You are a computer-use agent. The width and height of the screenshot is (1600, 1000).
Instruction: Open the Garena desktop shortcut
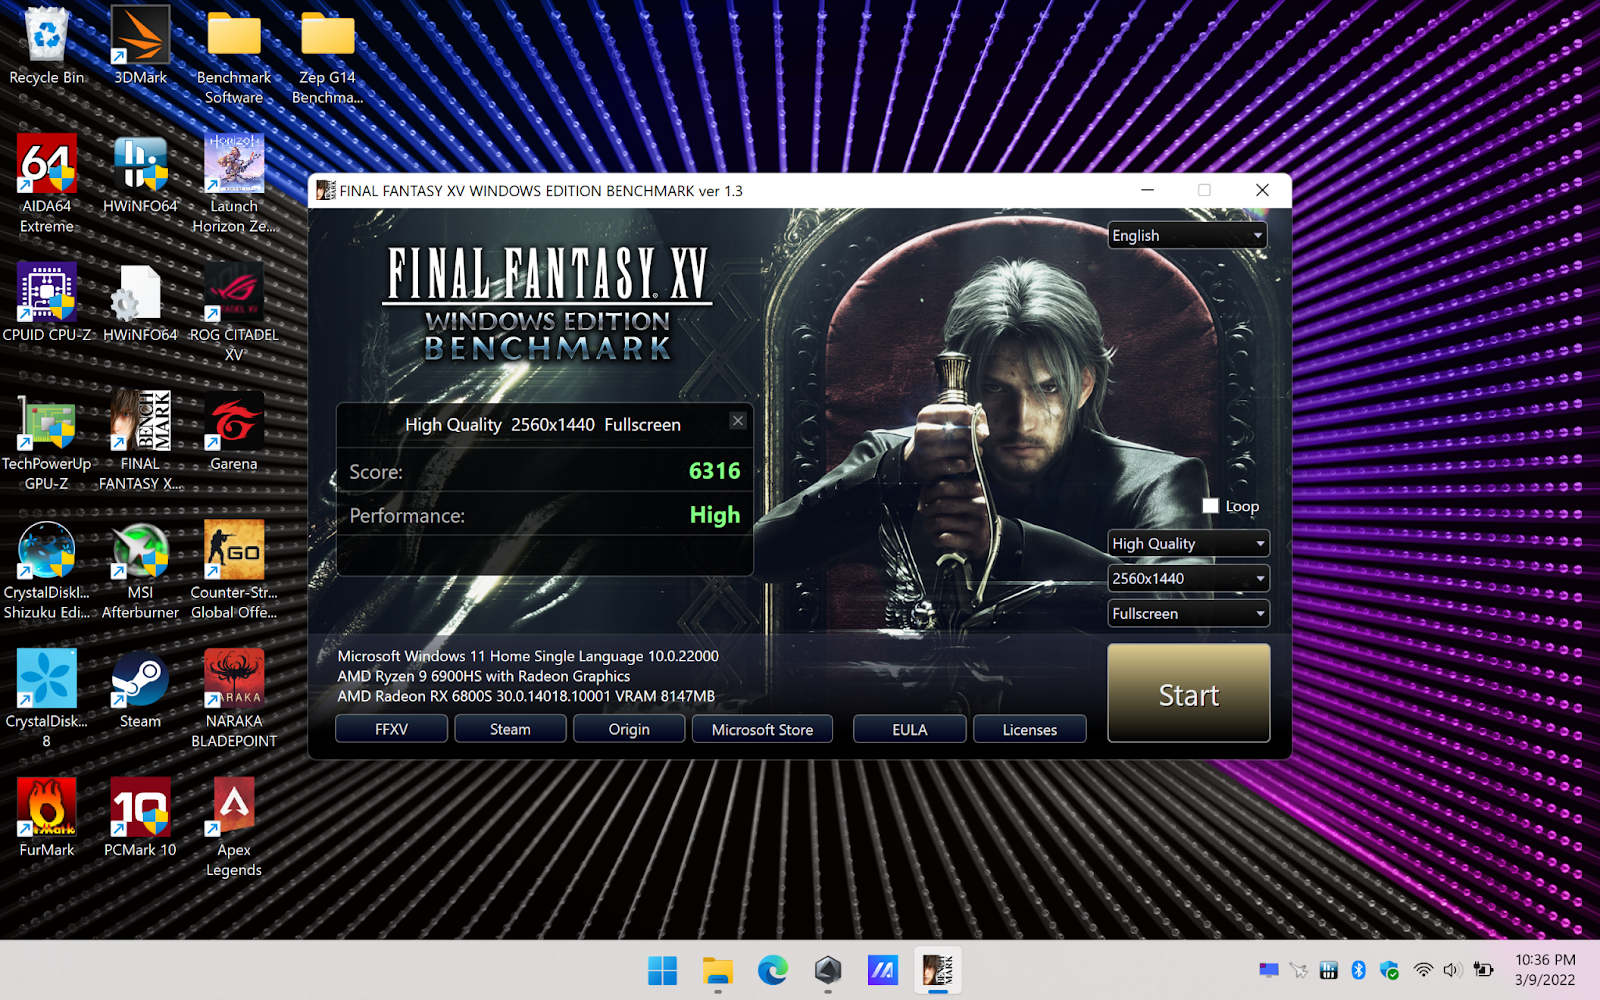tap(234, 432)
